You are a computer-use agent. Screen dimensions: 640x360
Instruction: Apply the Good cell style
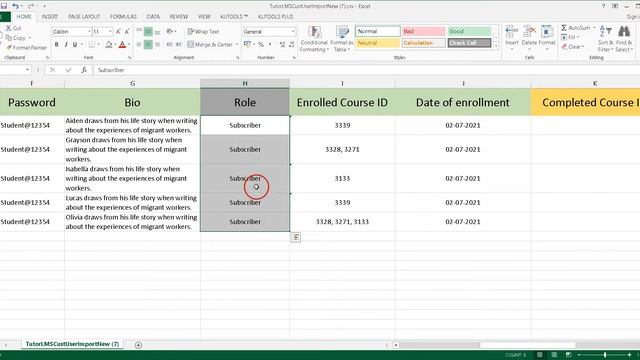(x=469, y=31)
